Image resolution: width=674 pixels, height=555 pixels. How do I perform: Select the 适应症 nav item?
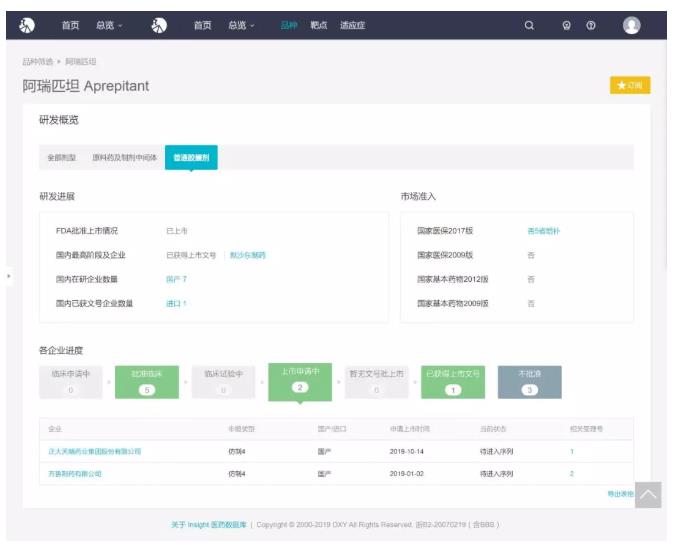(x=352, y=25)
